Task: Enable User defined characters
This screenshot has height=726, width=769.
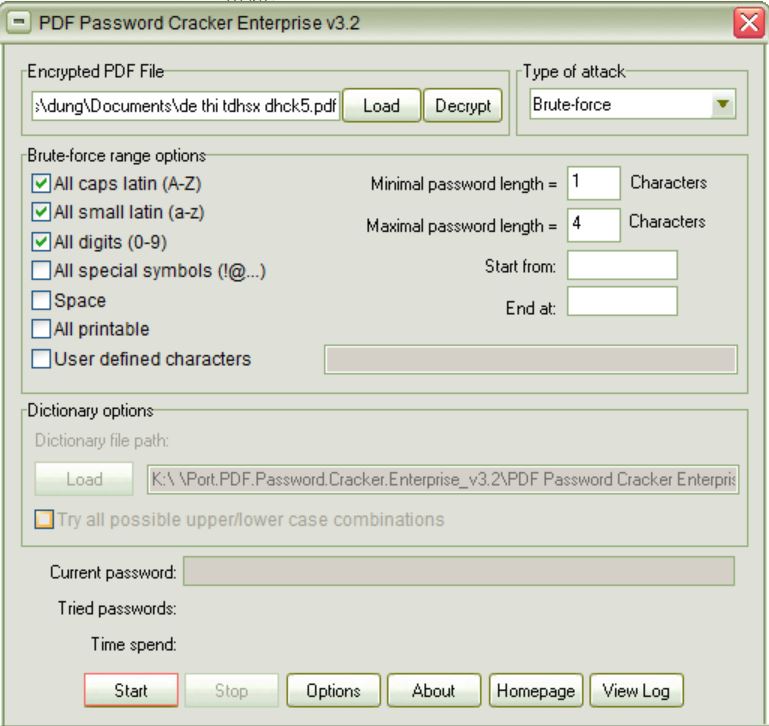Action: coord(41,359)
